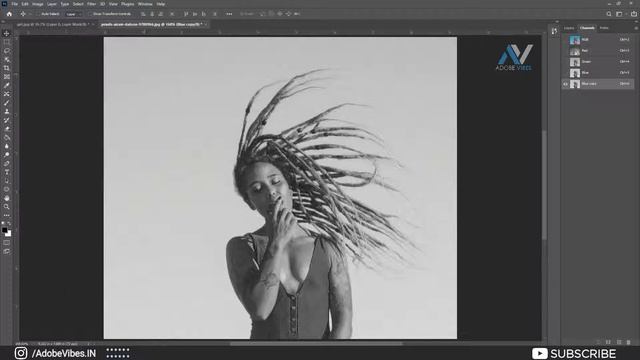The image size is (640, 360).
Task: Select the Rectangular Marquee tool
Action: pyautogui.click(x=7, y=42)
